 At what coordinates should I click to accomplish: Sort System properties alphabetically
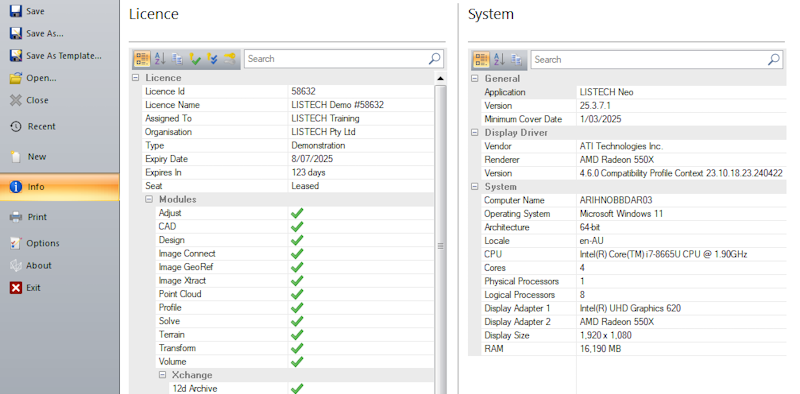point(499,60)
